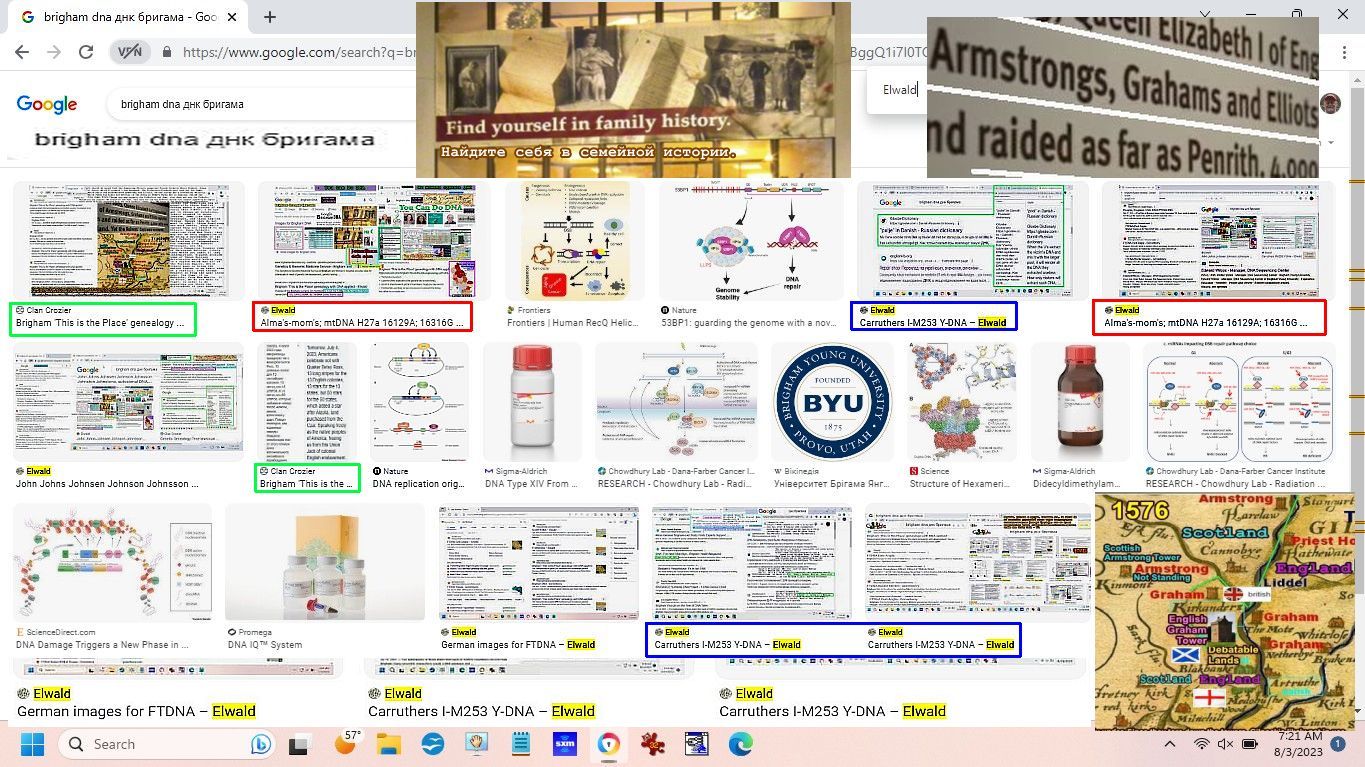Image resolution: width=1365 pixels, height=767 pixels.
Task: Open "Brigham 'This is the Place' genealogy" link
Action: click(x=100, y=323)
